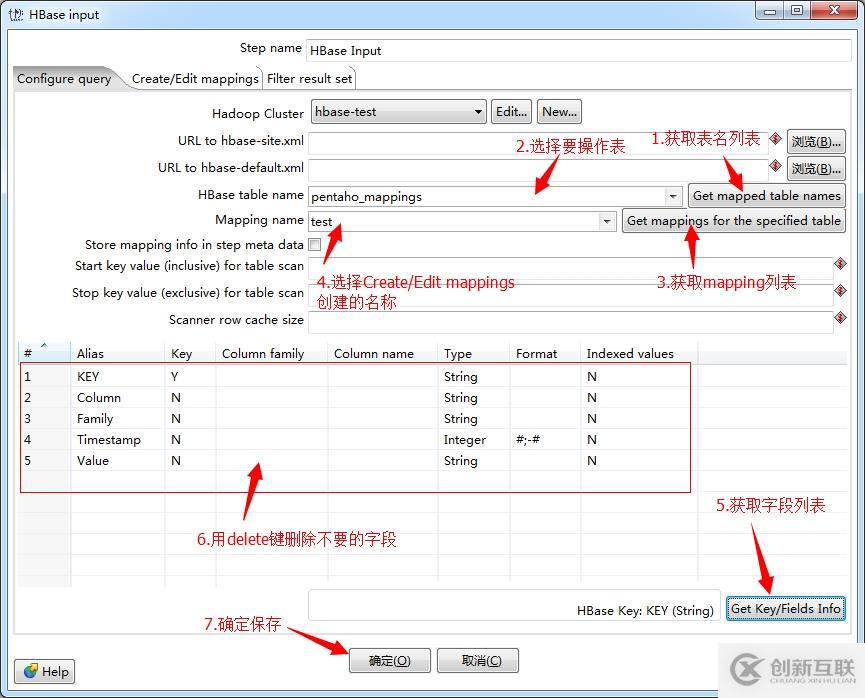
Task: Close the HBase input window
Action: pos(834,10)
